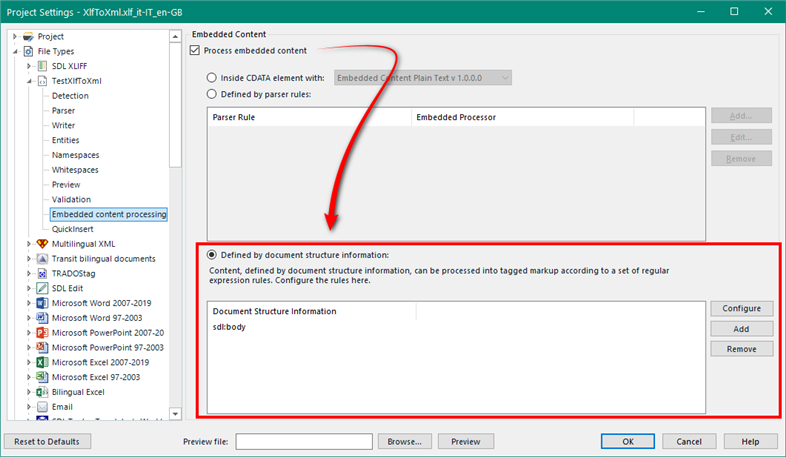Click the Microsoft PowerPoint 97-2003 icon
786x457 pixels.
pyautogui.click(x=43, y=347)
